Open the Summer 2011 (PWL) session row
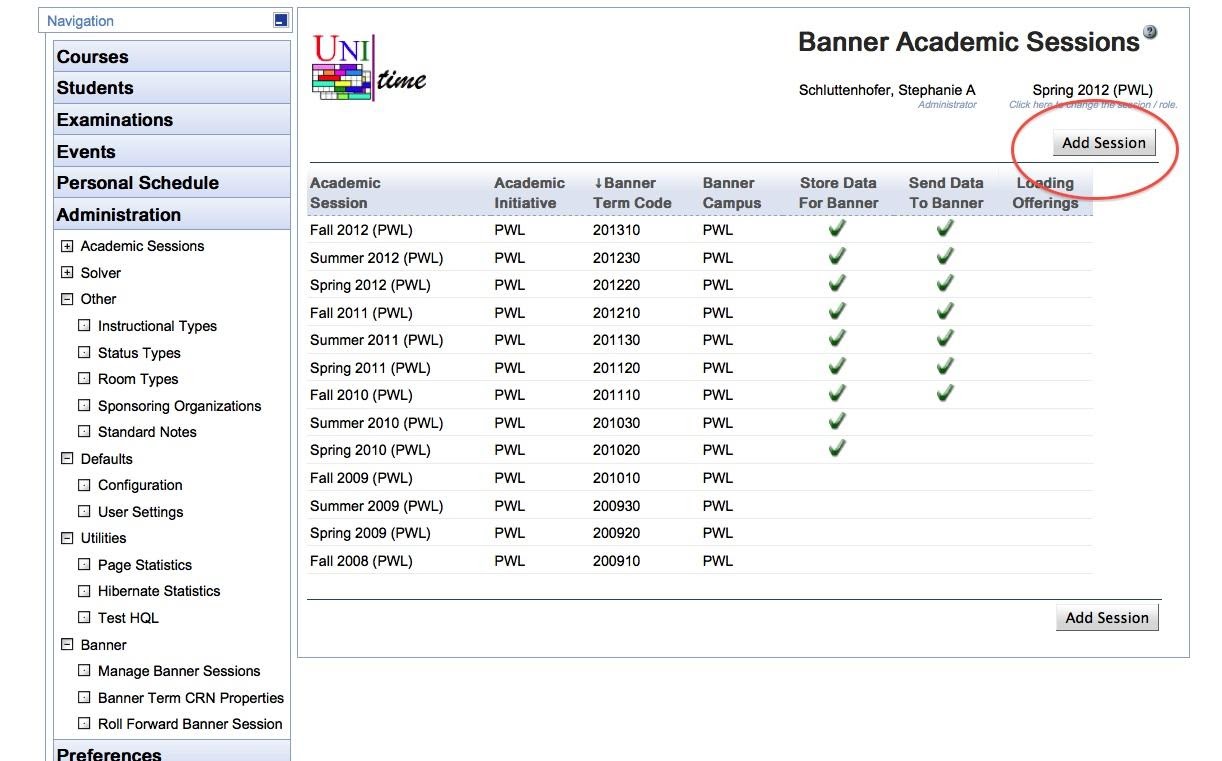Screen dimensions: 1222x761 coord(700,340)
